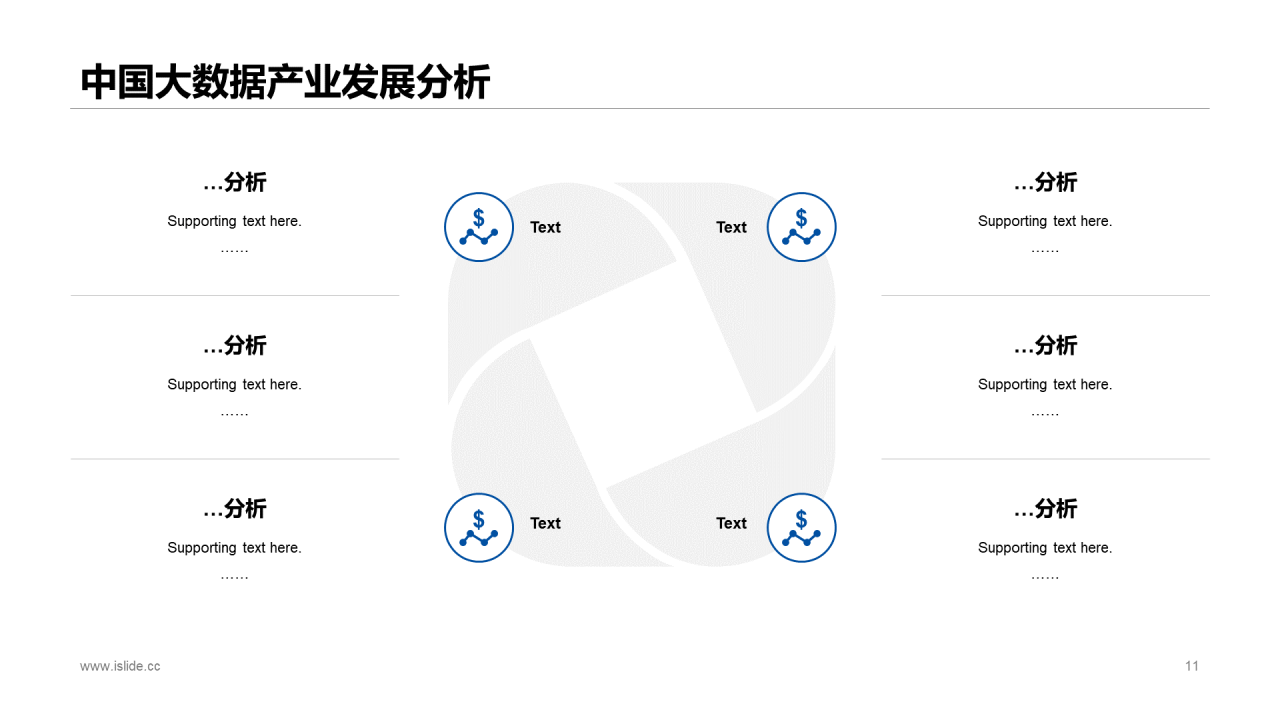This screenshot has width=1280, height=720.
Task: Select the bottom '…分析' heading in right column
Action: 1045,508
